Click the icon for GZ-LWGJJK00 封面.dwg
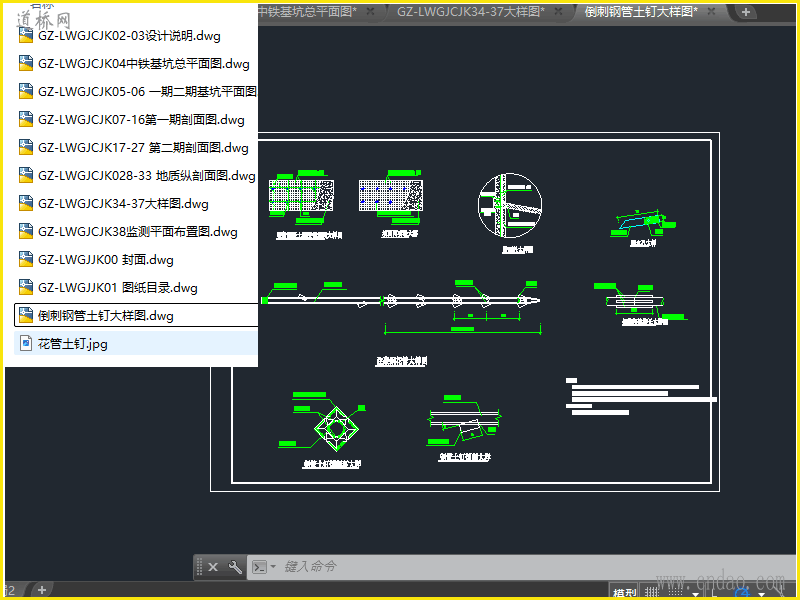 pos(26,260)
